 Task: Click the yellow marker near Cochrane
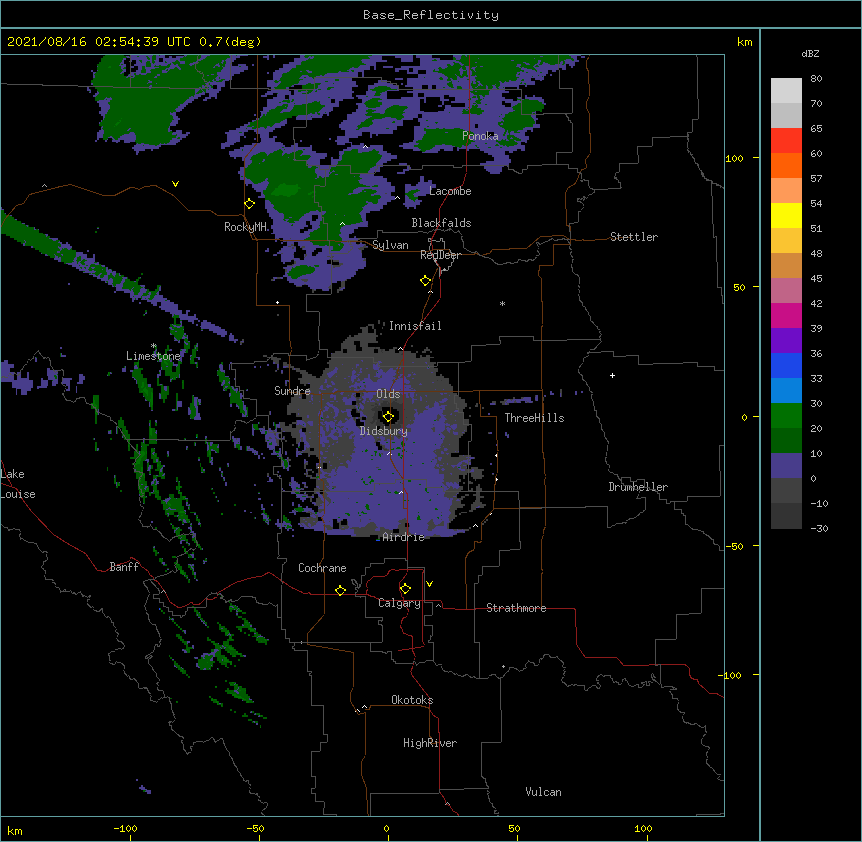pos(340,590)
